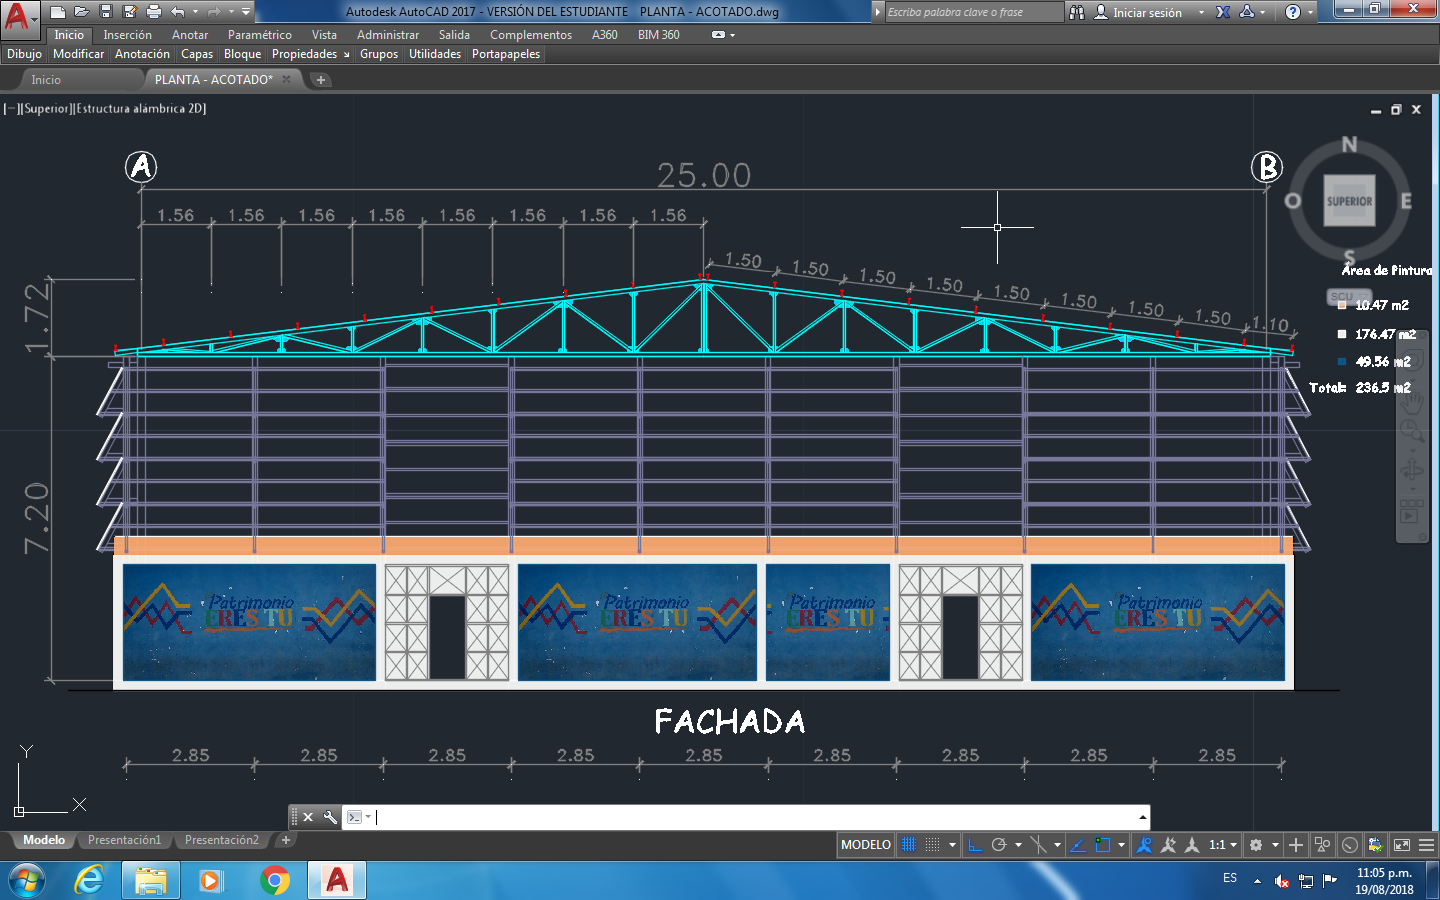Open Help with the question mark icon
This screenshot has height=900, width=1440.
coord(1293,12)
